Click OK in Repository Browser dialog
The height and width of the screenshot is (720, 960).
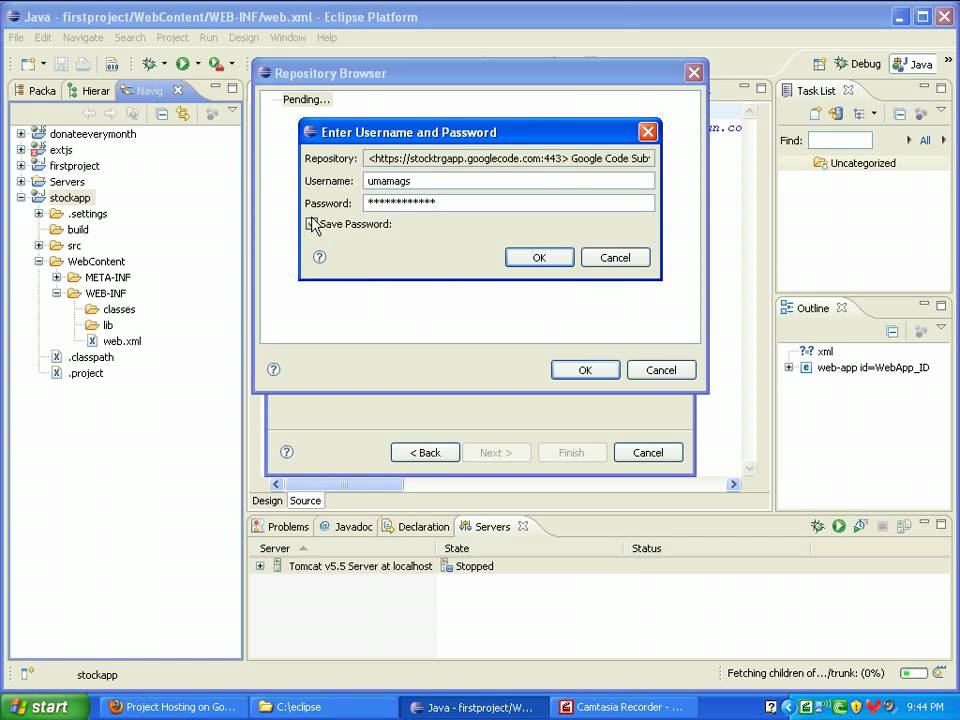585,370
